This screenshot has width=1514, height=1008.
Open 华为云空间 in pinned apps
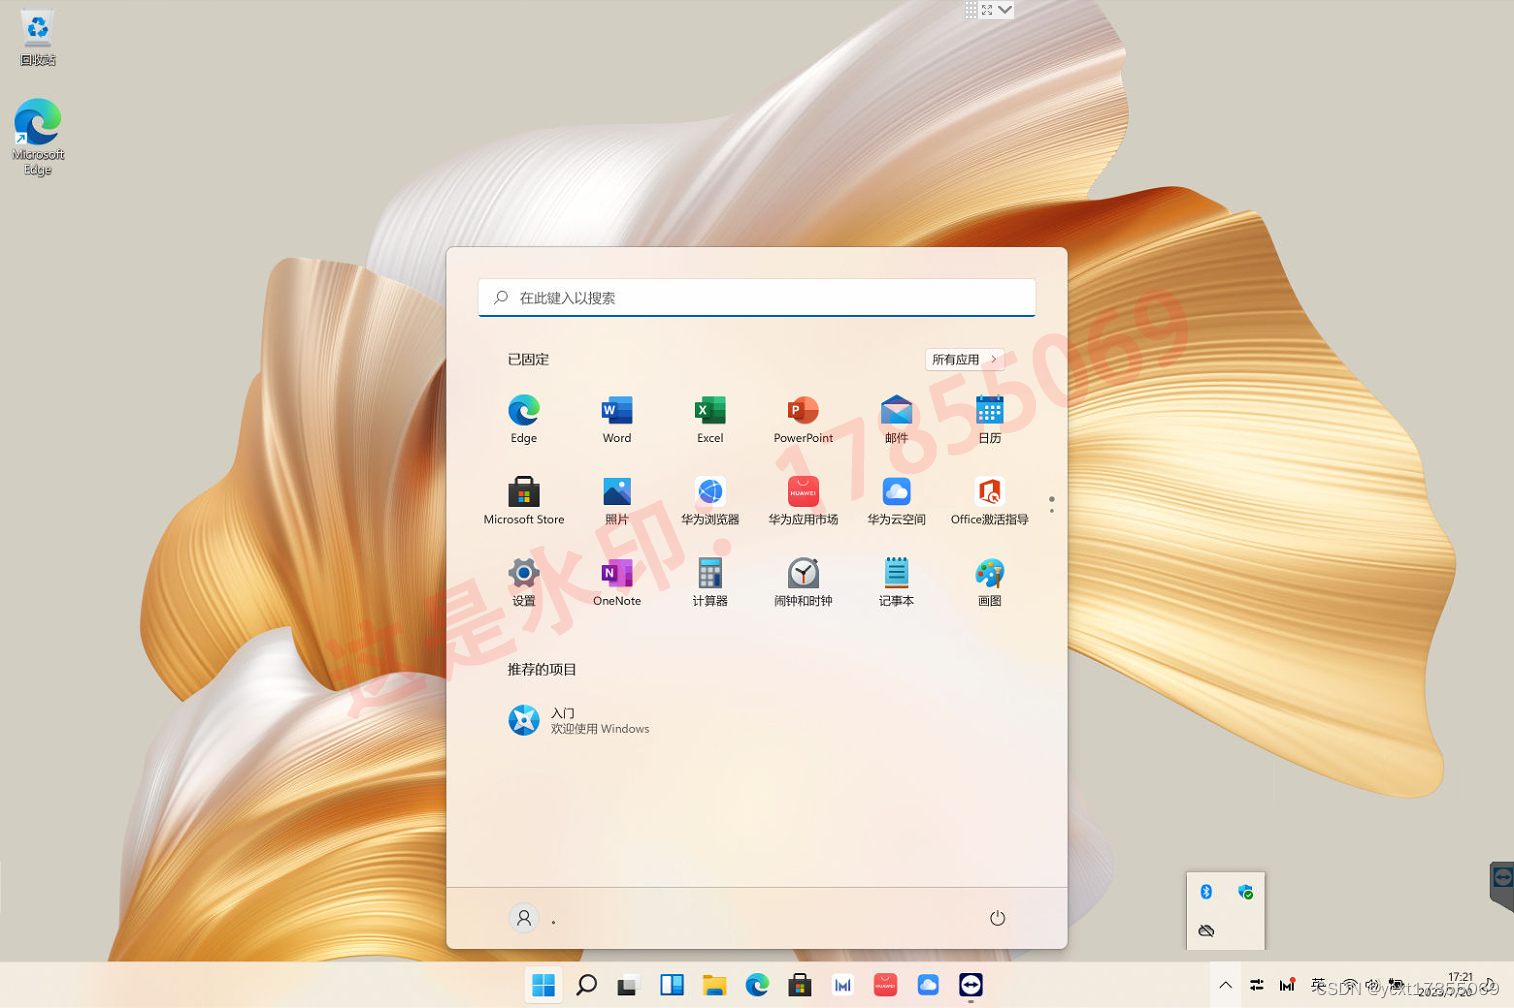[x=896, y=500]
